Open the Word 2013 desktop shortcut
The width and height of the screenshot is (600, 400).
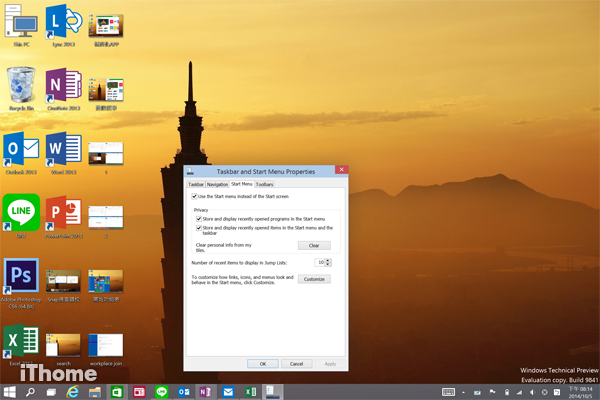tap(61, 149)
